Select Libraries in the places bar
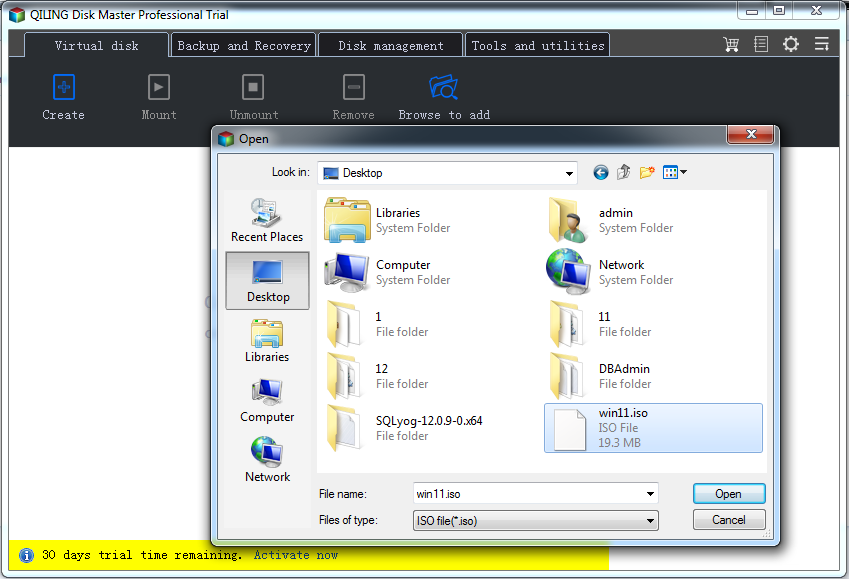The height and width of the screenshot is (579, 849). coord(267,341)
